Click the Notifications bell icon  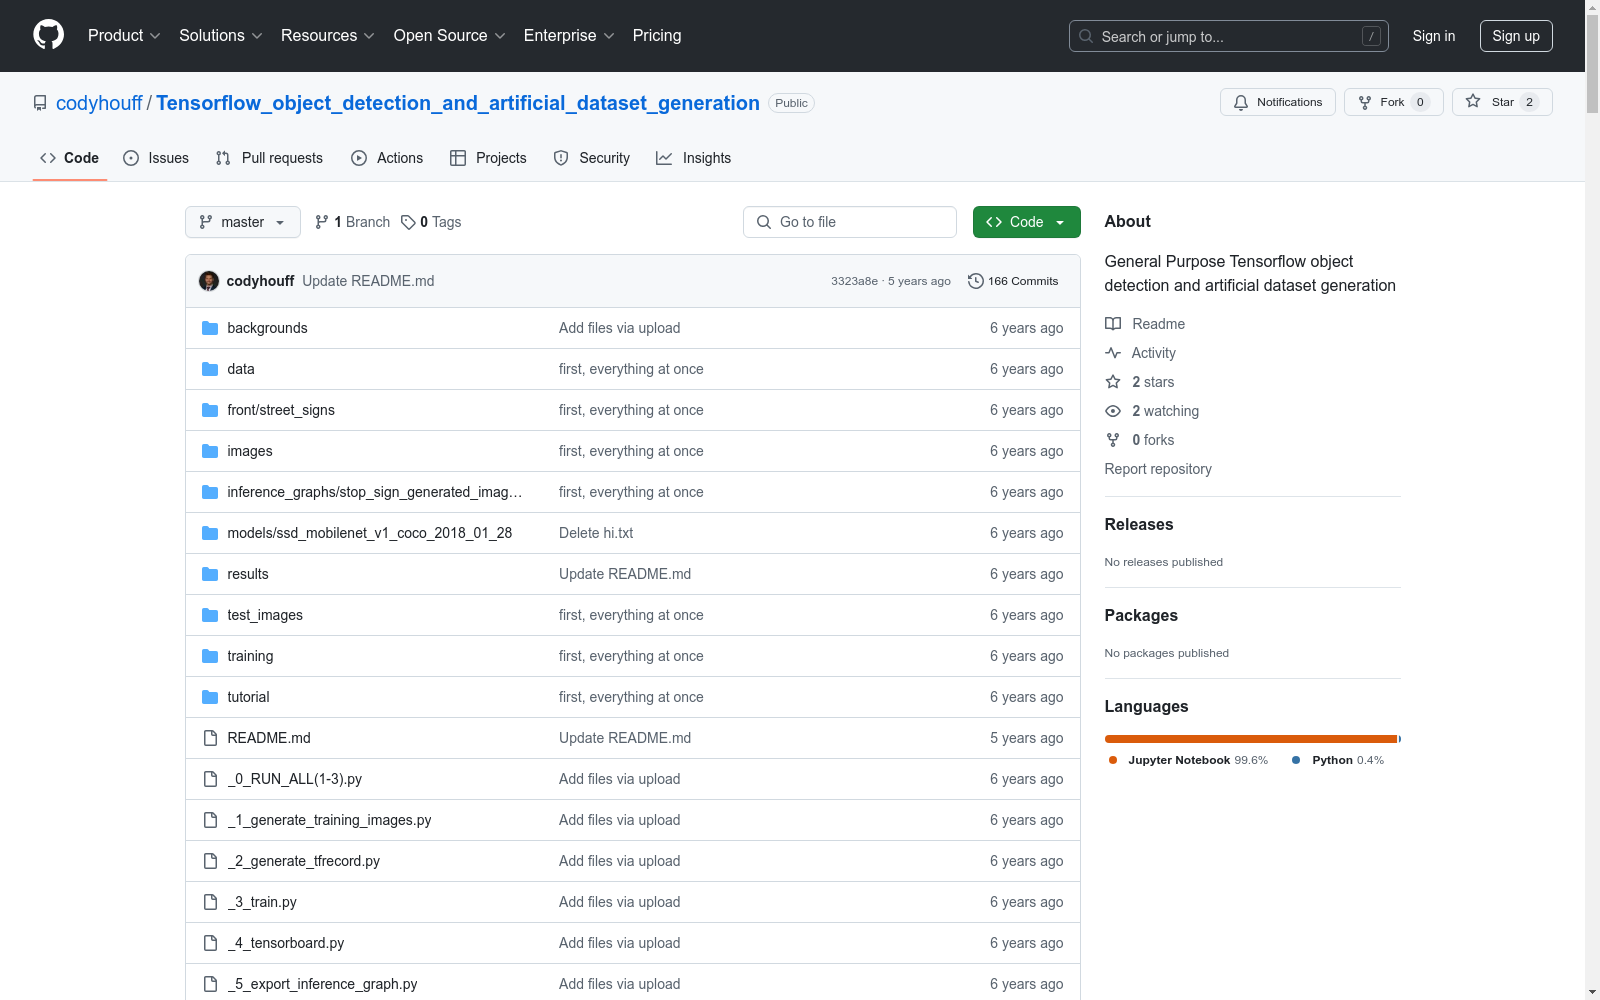[1241, 102]
